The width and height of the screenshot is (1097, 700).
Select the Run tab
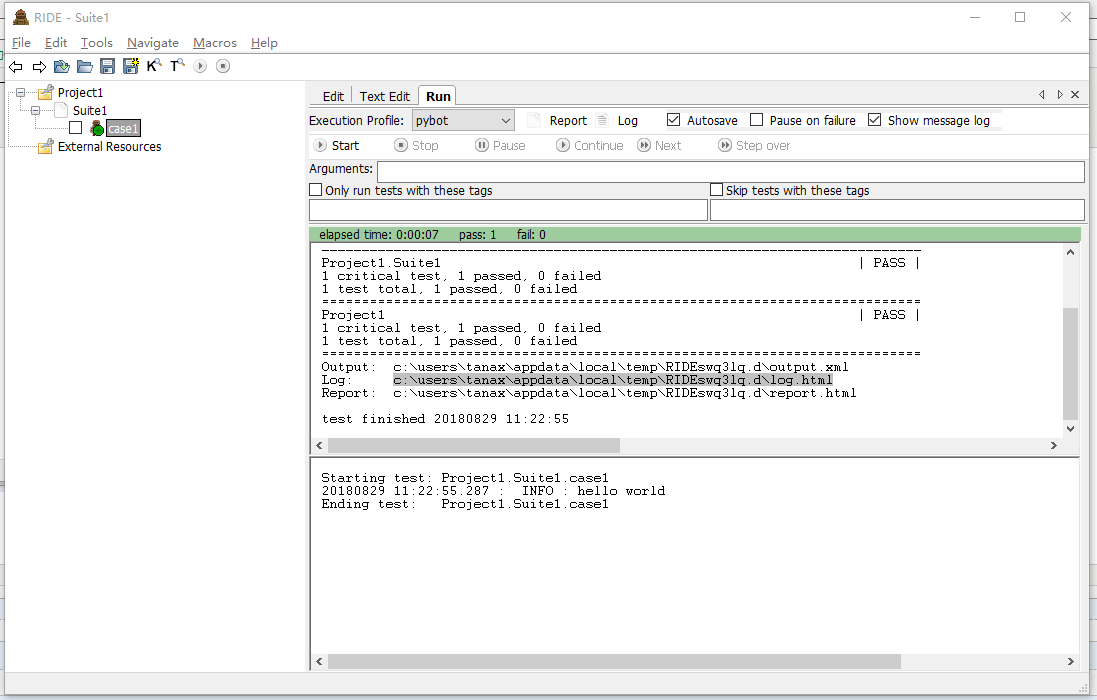coord(438,96)
